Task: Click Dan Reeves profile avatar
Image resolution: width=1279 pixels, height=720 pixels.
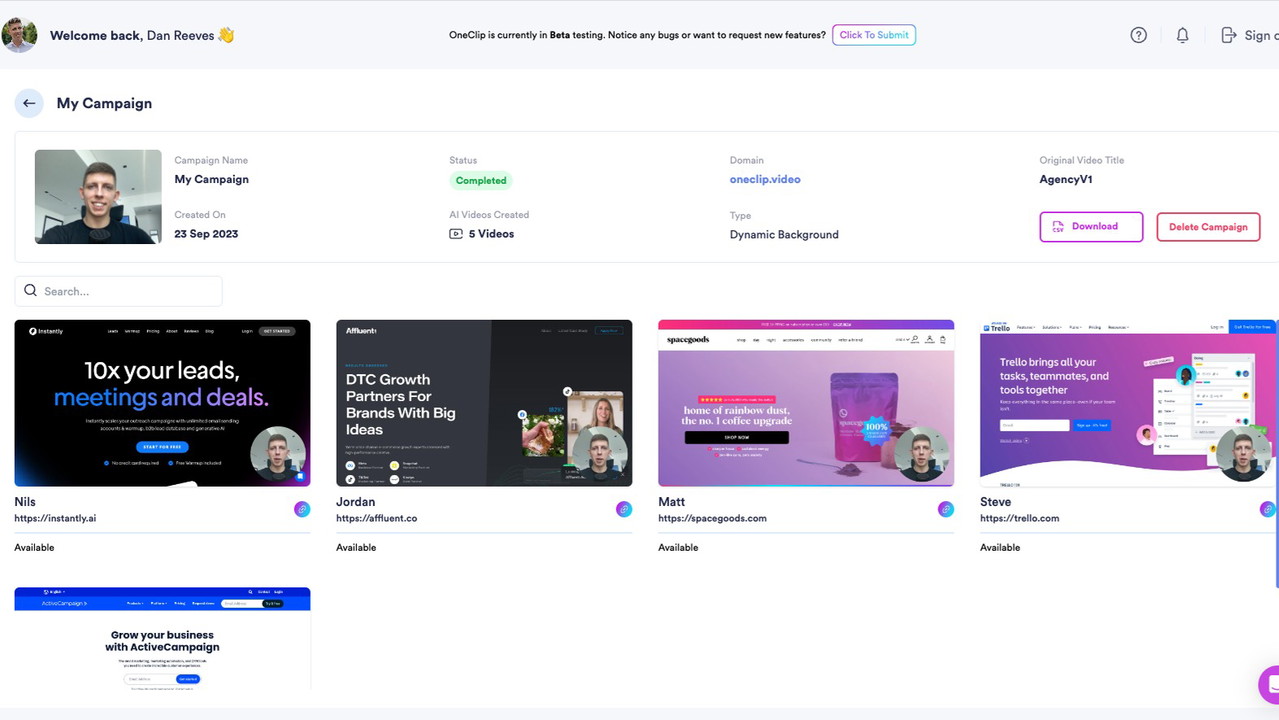Action: pyautogui.click(x=19, y=35)
